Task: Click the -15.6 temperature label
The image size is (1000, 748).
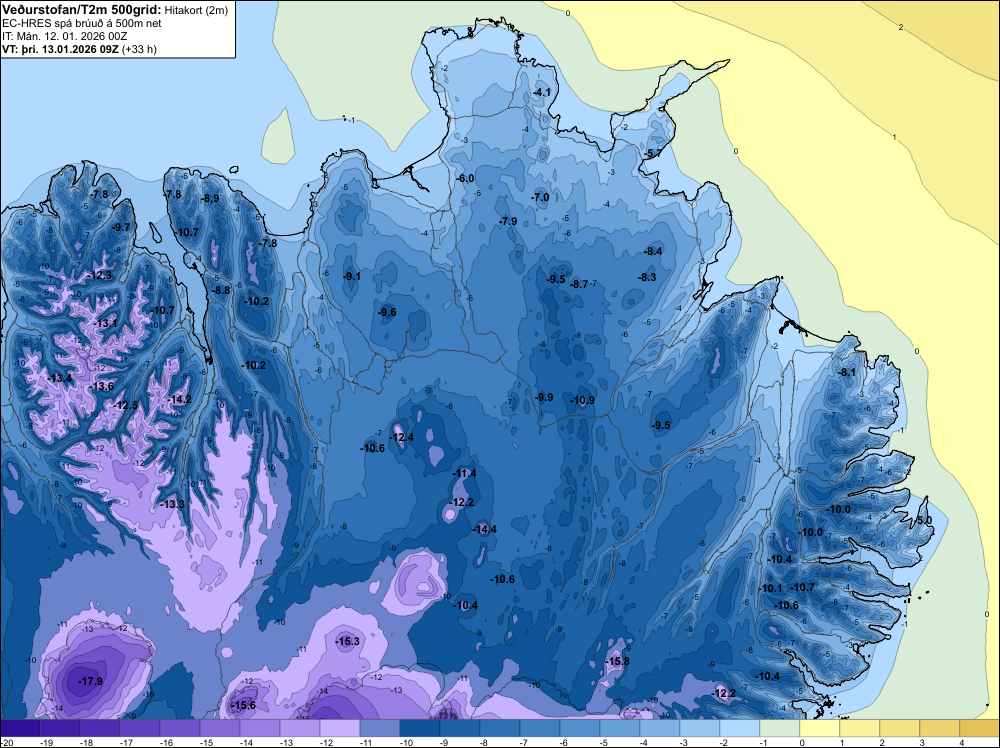Action: click(243, 705)
